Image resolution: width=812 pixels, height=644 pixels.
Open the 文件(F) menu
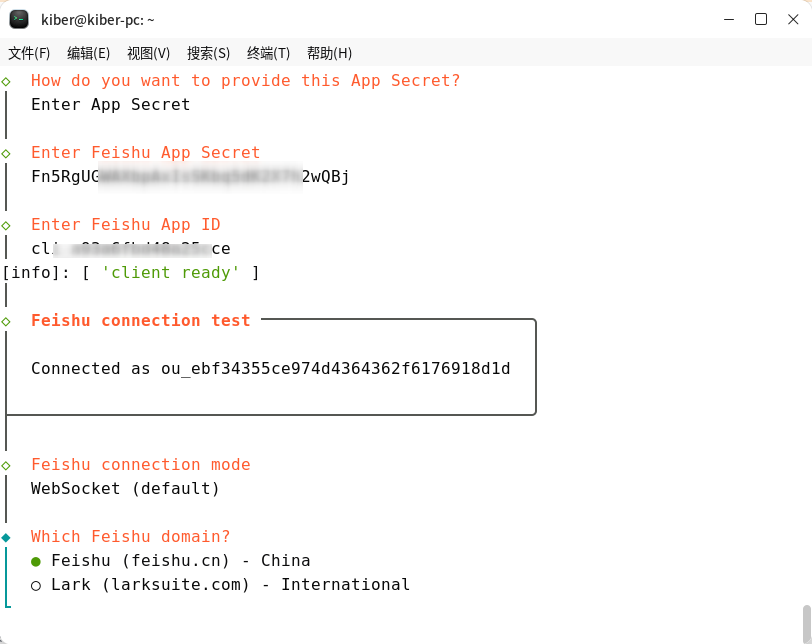pos(29,53)
